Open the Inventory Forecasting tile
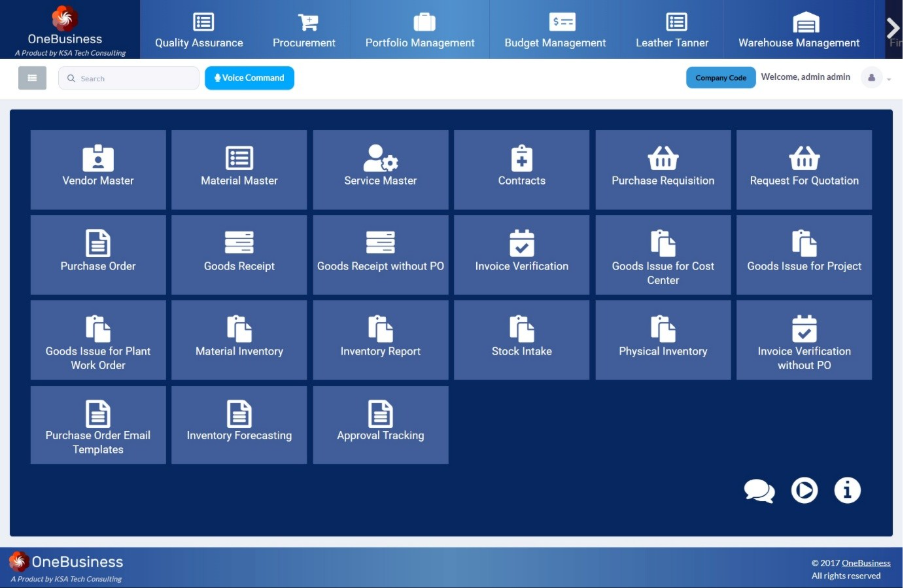903x588 pixels. [239, 424]
